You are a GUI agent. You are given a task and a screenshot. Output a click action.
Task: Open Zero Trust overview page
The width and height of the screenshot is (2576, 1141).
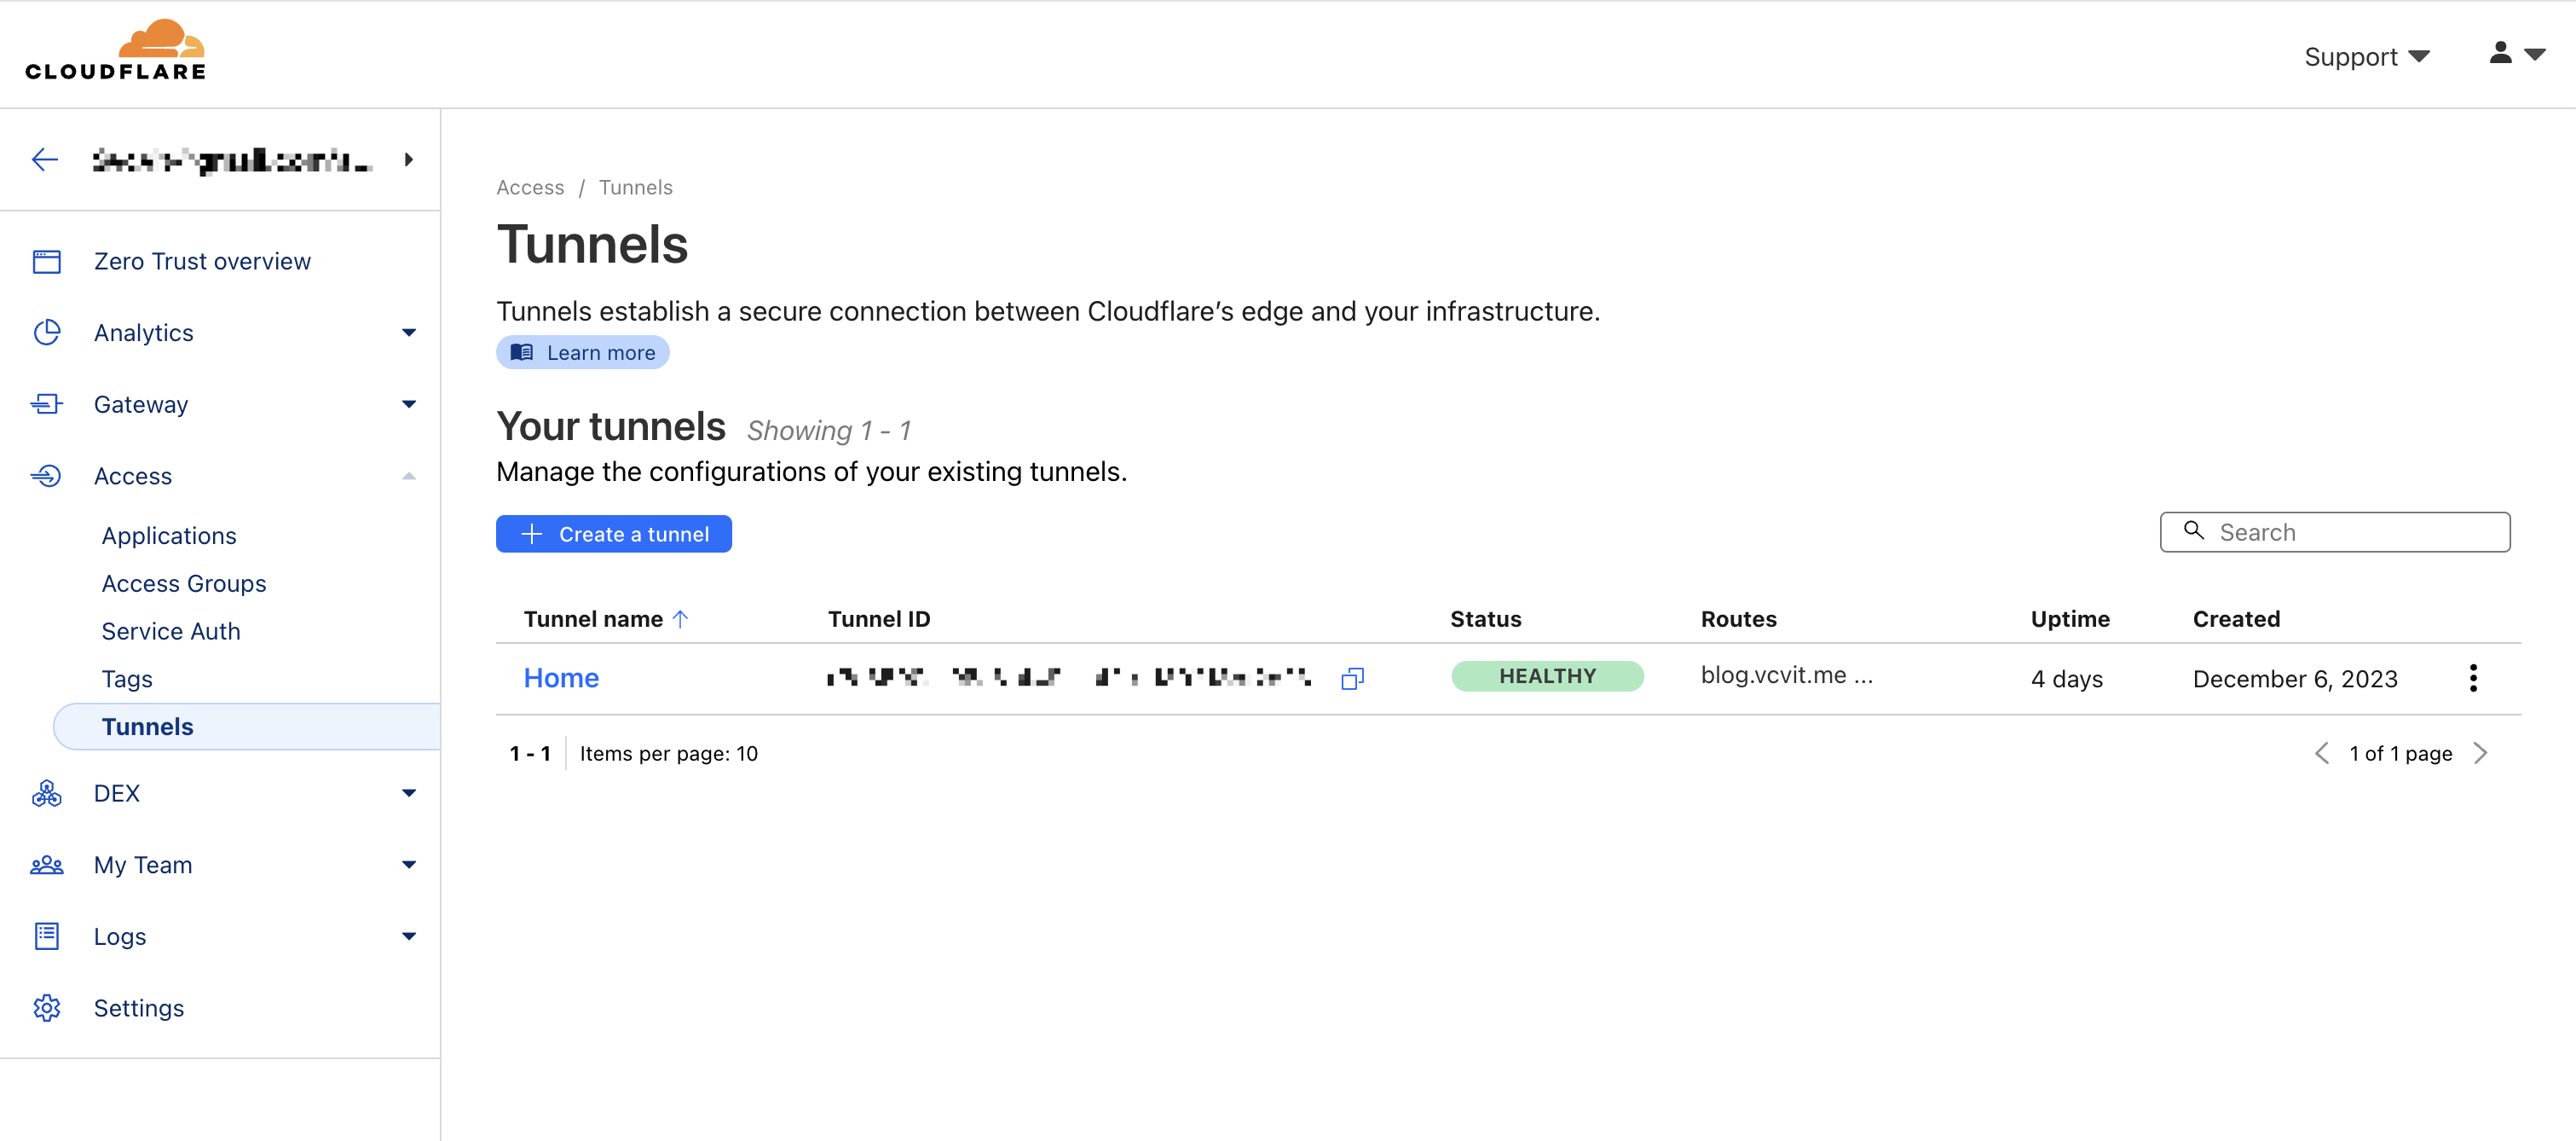(202, 262)
